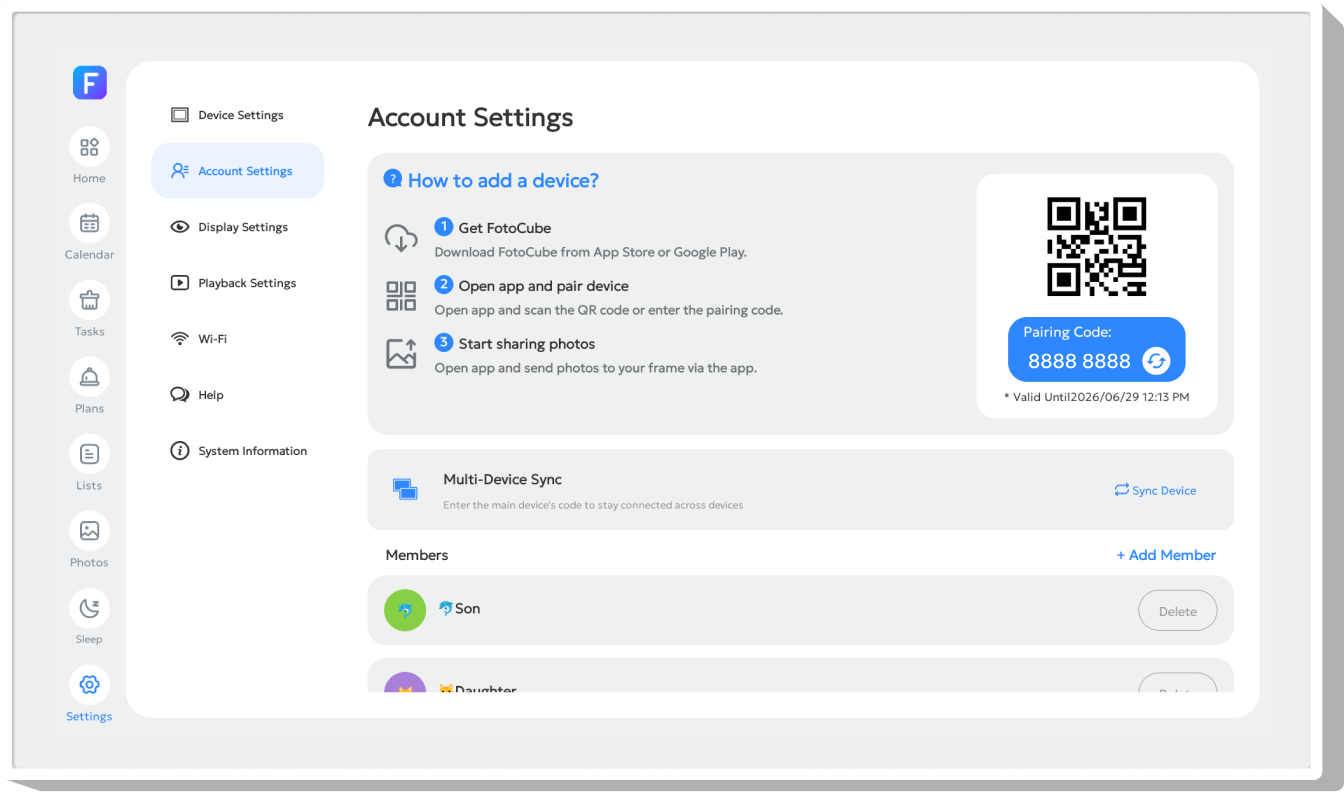Refresh the pairing code icon
Viewport: 1344px width, 792px height.
point(1156,361)
